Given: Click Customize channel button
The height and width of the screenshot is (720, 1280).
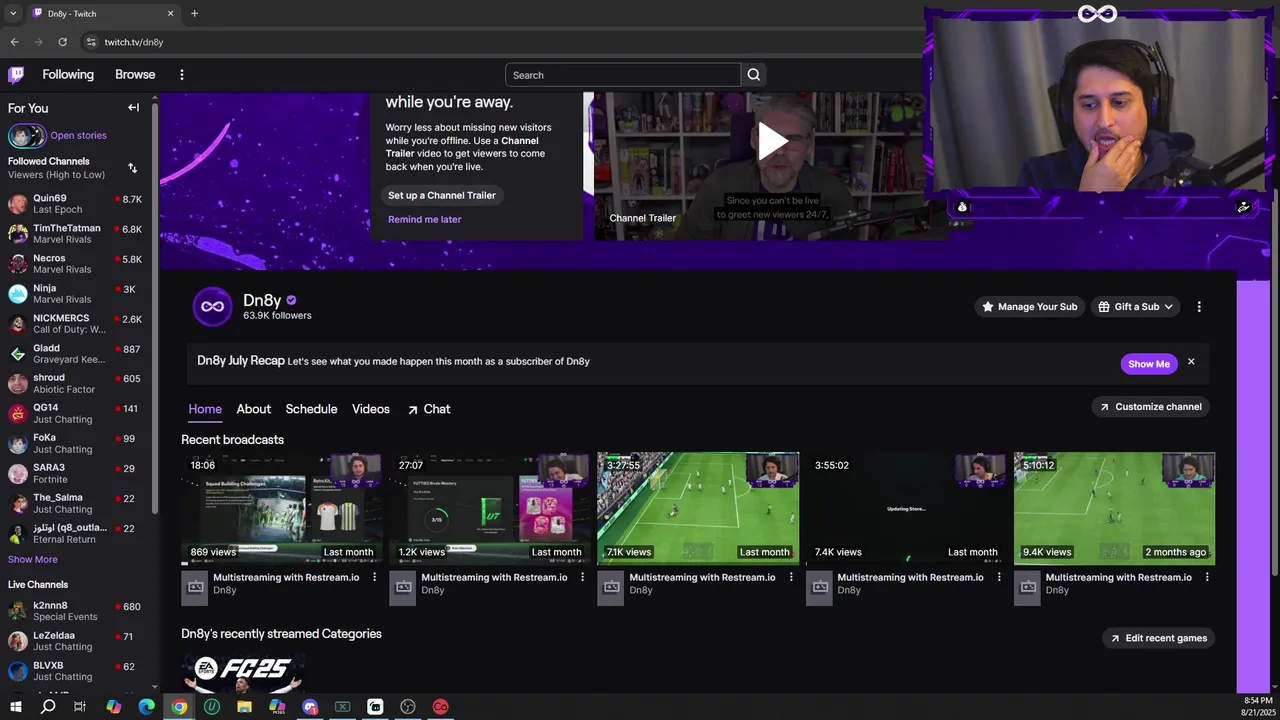Looking at the screenshot, I should [x=1150, y=407].
